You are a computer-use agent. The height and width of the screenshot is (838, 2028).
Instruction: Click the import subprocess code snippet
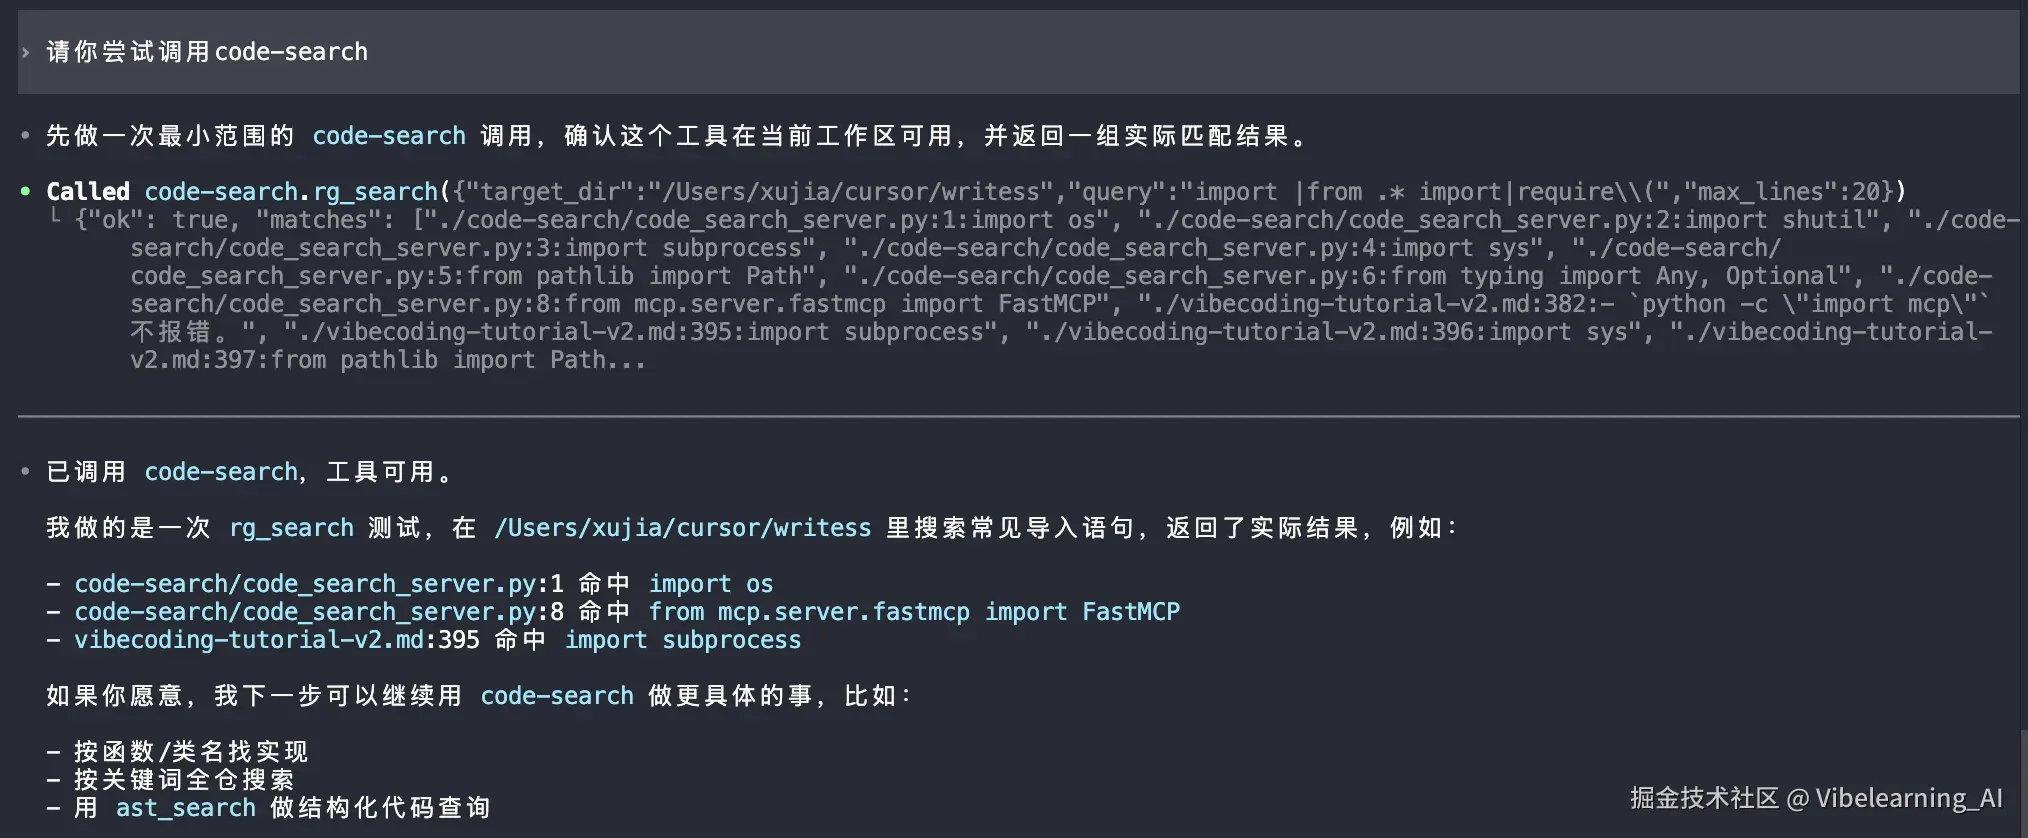tap(683, 640)
